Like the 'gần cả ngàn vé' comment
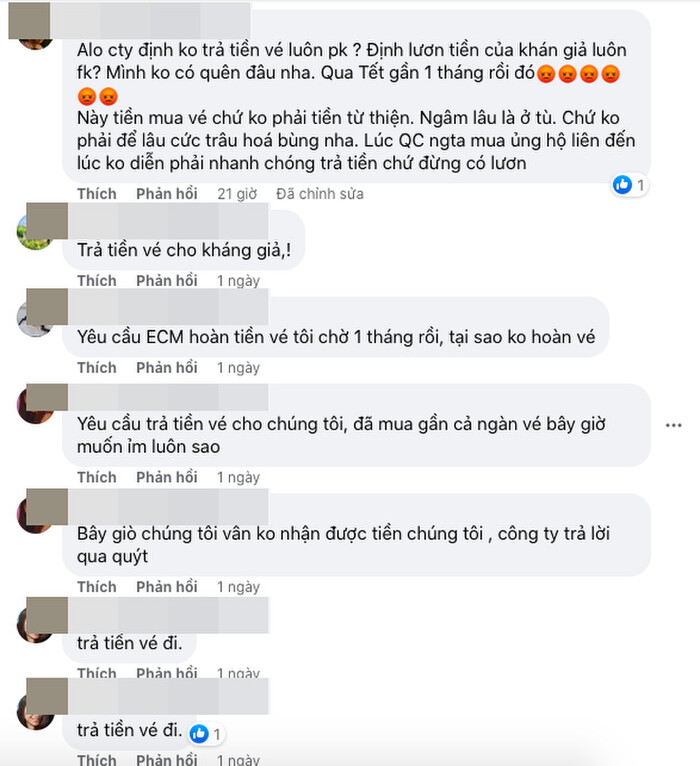 click(x=97, y=477)
